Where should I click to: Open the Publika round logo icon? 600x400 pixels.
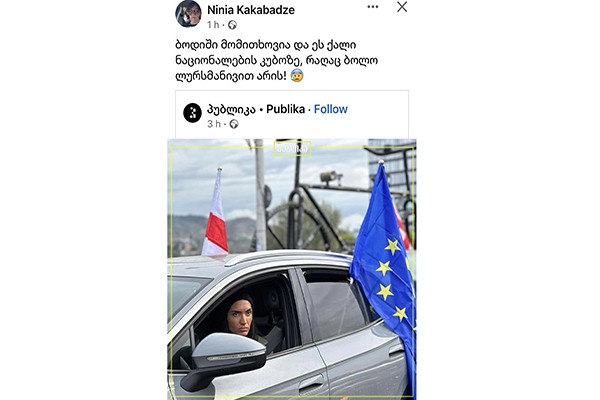[192, 113]
